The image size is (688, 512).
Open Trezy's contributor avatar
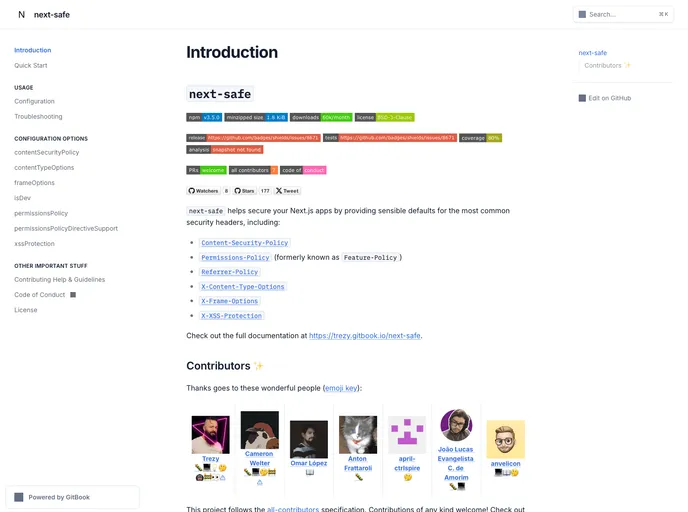point(210,435)
